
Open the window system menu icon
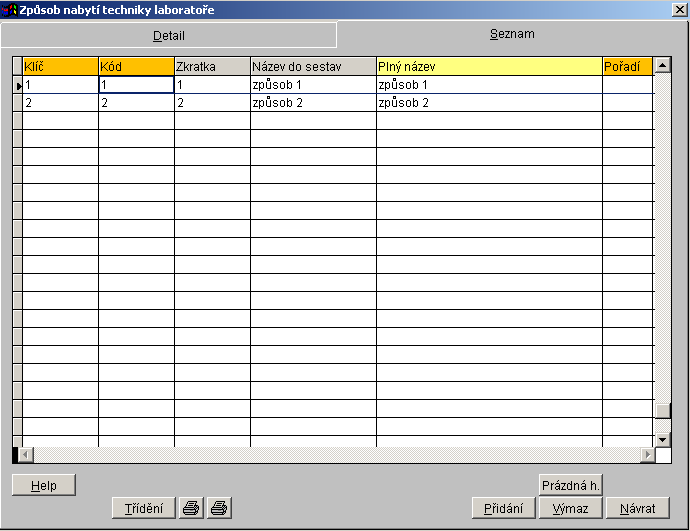pyautogui.click(x=9, y=9)
